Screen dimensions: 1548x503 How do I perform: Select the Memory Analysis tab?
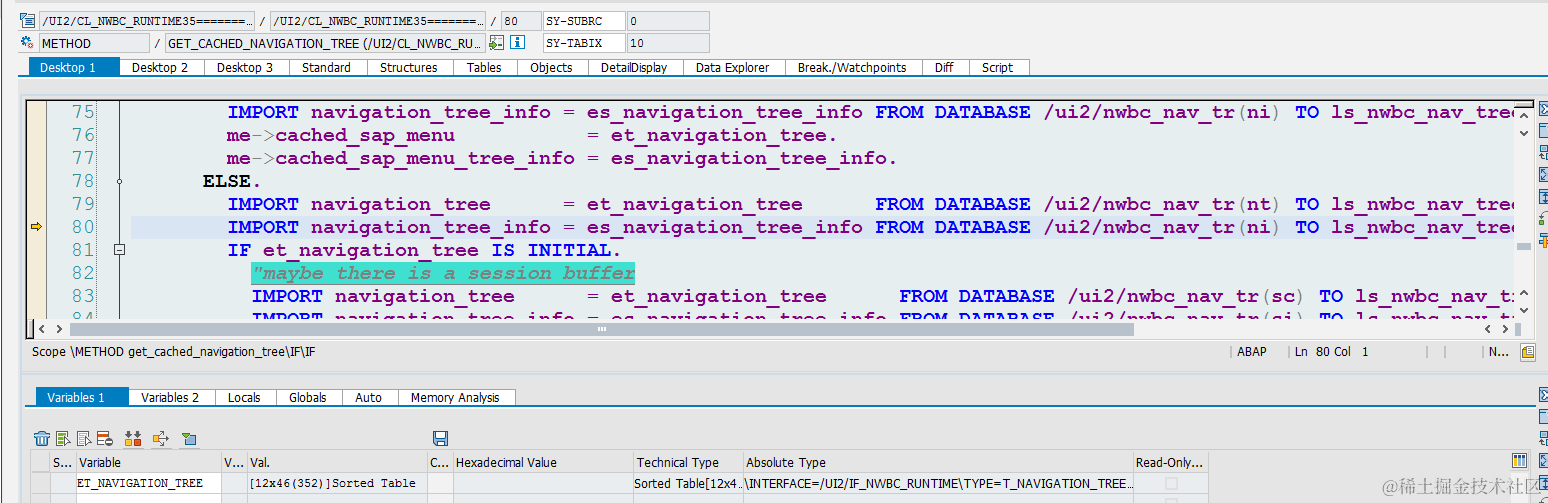point(455,397)
